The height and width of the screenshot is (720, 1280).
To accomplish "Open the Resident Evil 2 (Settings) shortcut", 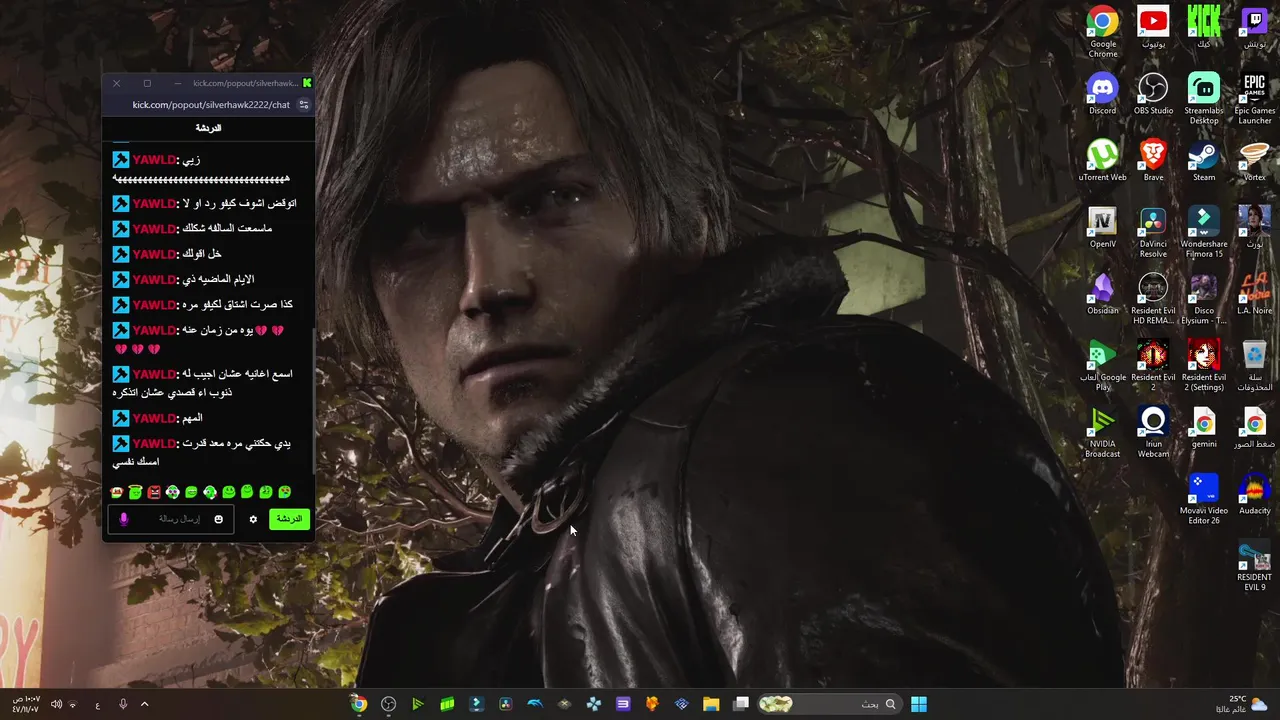I will 1204,366.
